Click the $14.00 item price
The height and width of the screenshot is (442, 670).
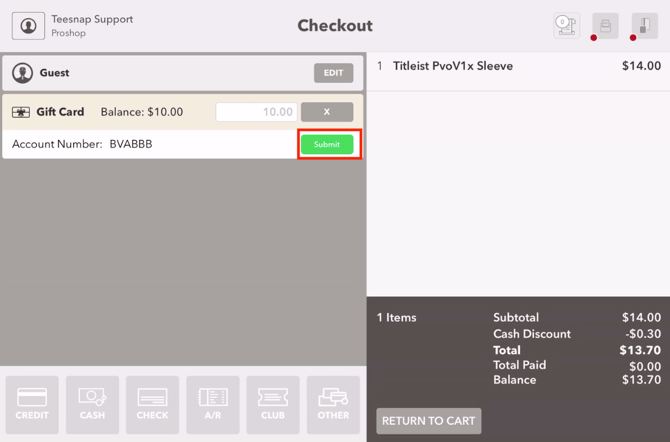point(641,66)
